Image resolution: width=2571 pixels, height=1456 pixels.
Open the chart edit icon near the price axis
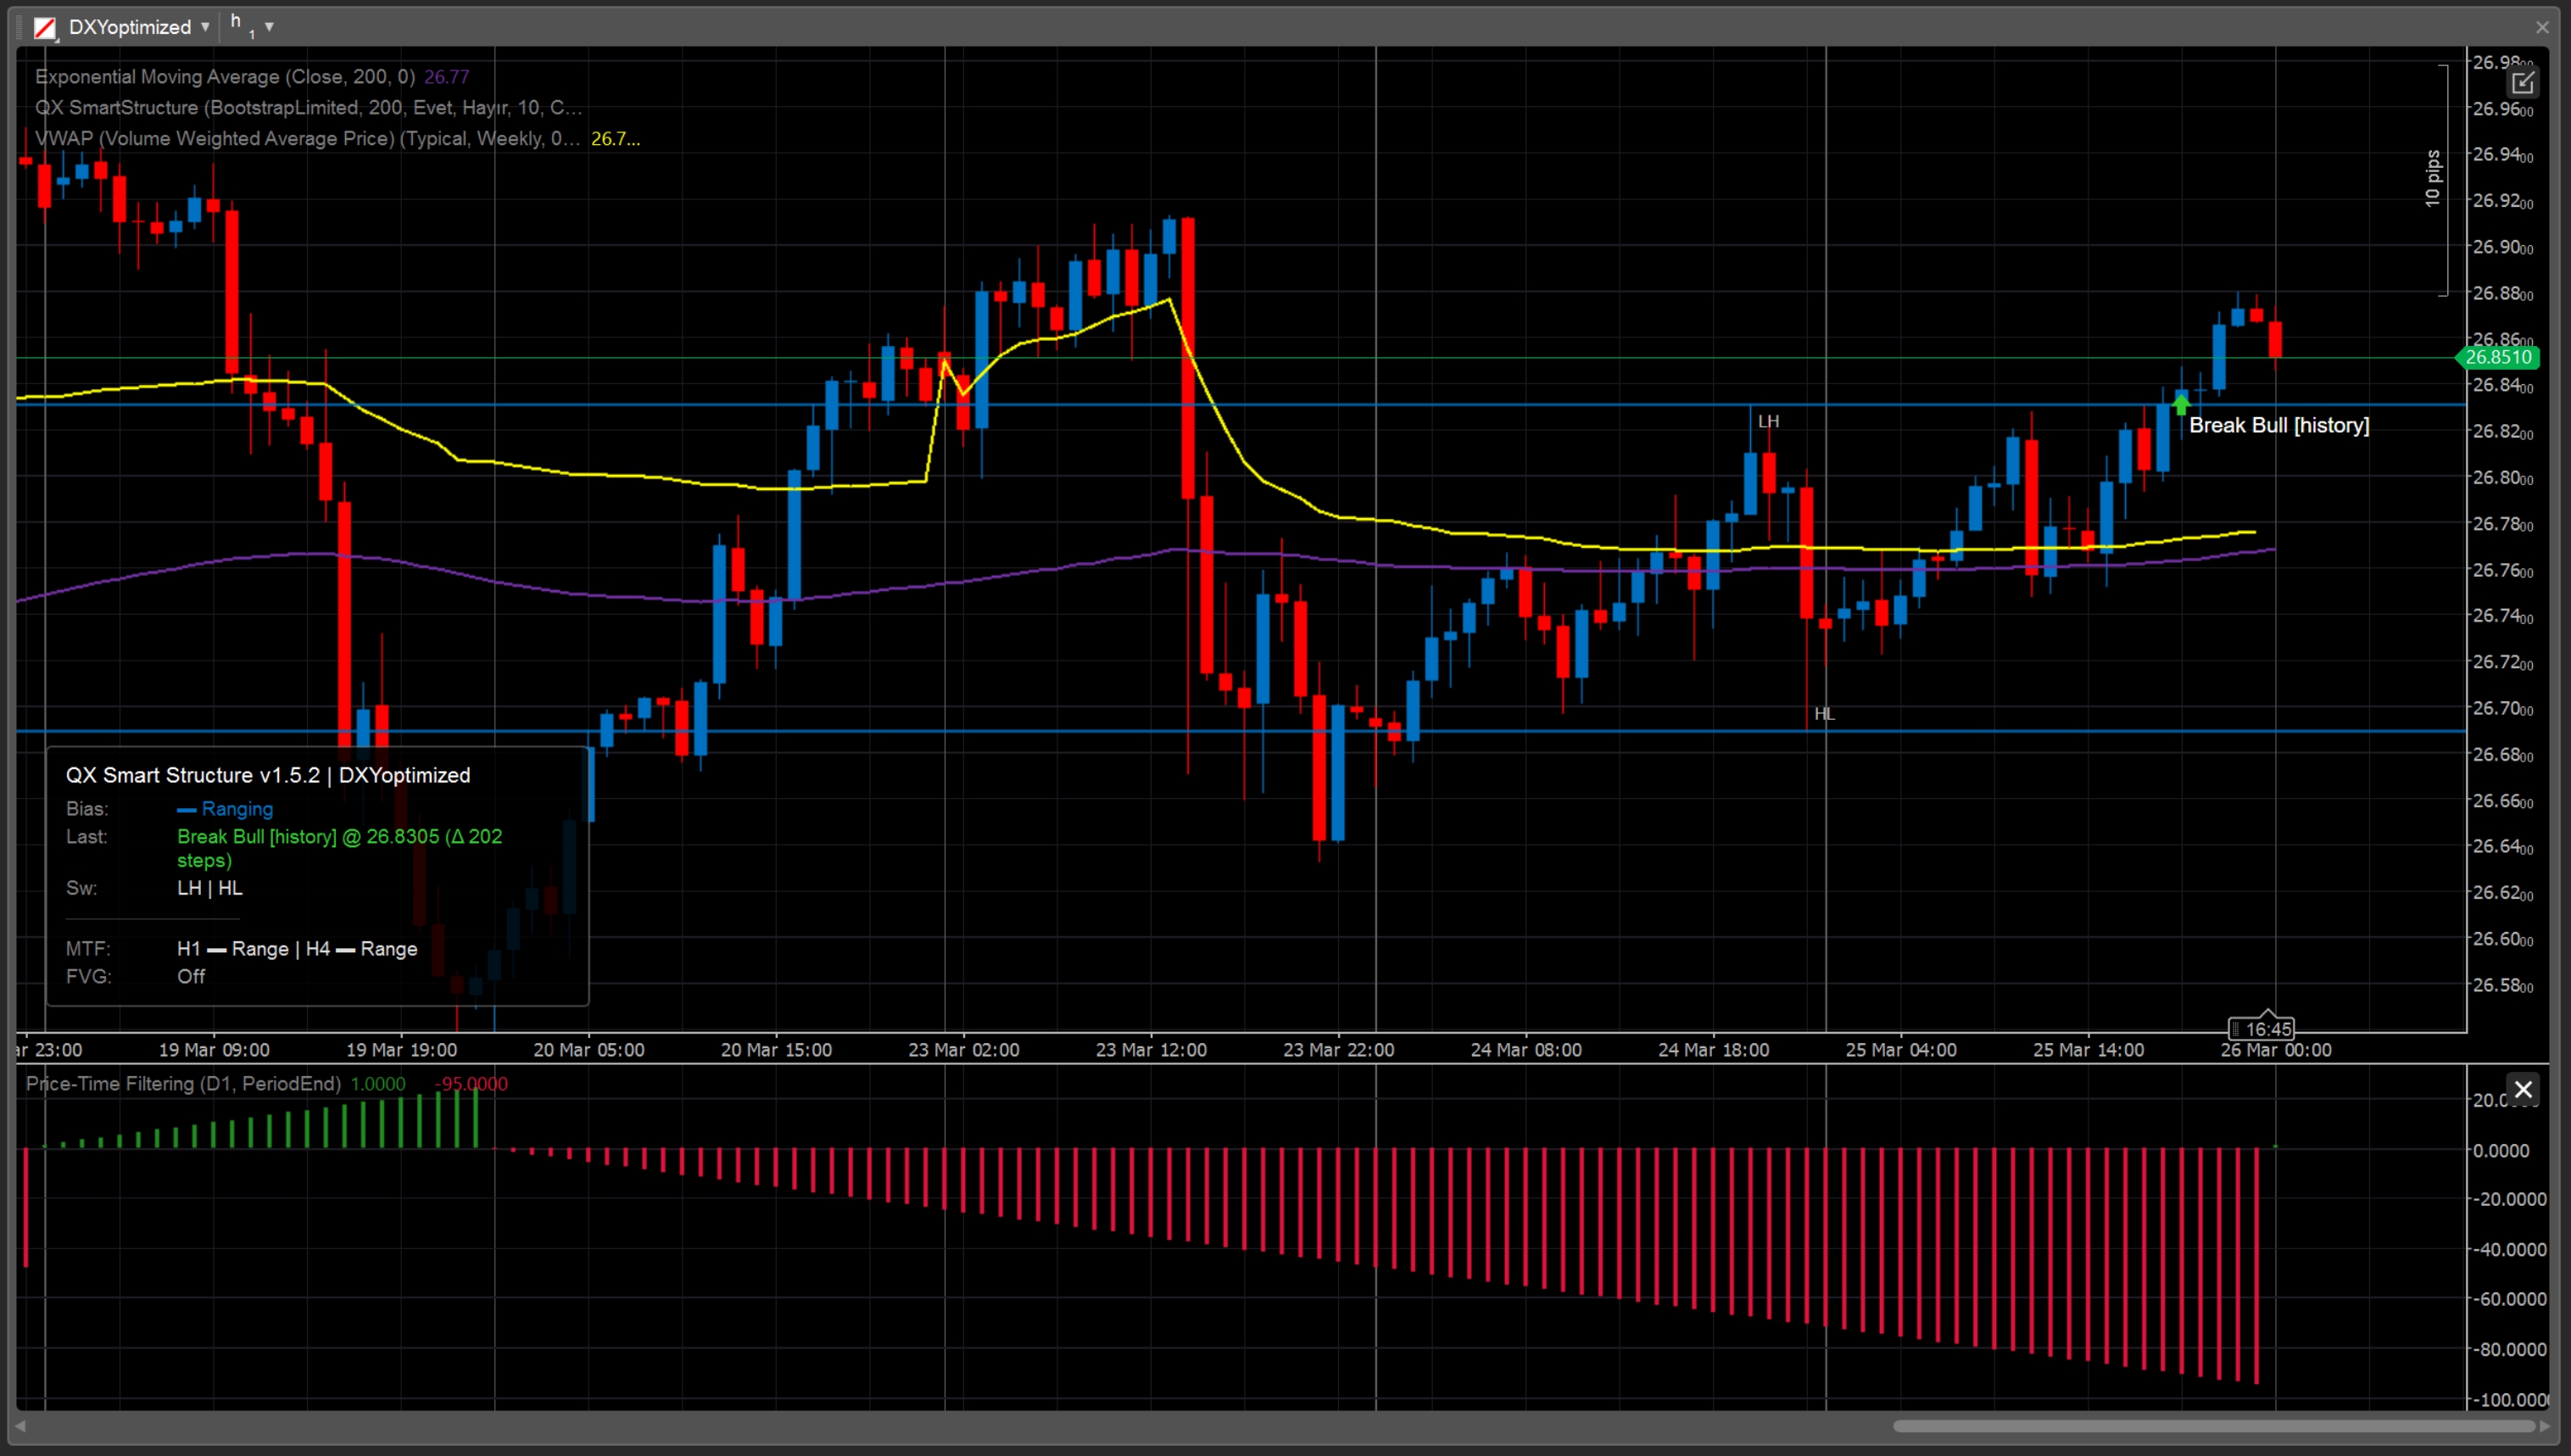tap(2524, 82)
